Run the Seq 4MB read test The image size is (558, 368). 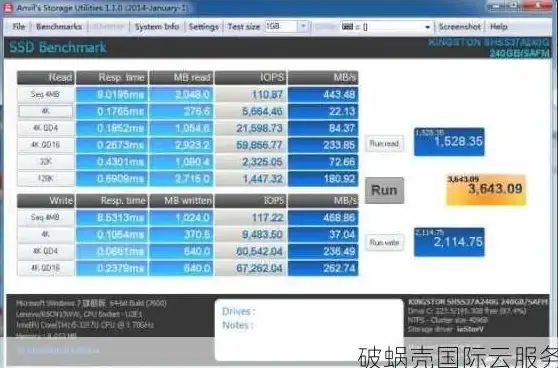(46, 95)
